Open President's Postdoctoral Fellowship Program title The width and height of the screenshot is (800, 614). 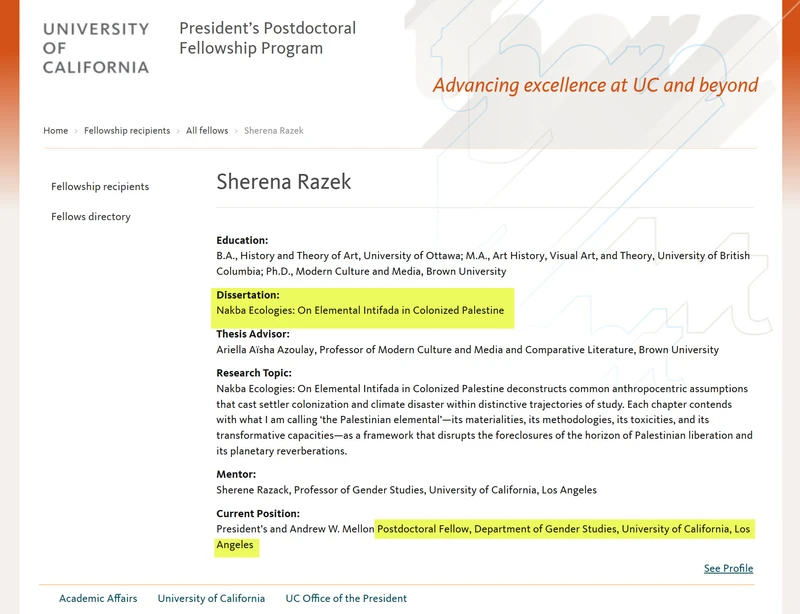coord(267,38)
